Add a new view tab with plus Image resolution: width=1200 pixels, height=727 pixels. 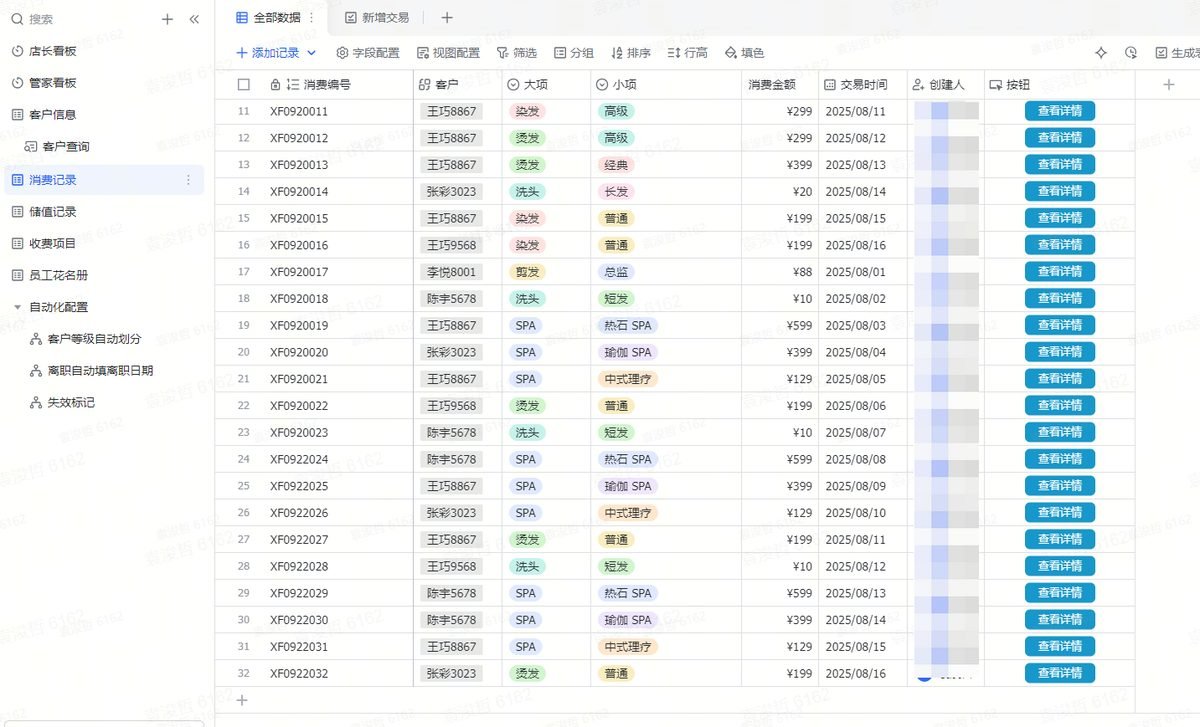click(x=447, y=18)
